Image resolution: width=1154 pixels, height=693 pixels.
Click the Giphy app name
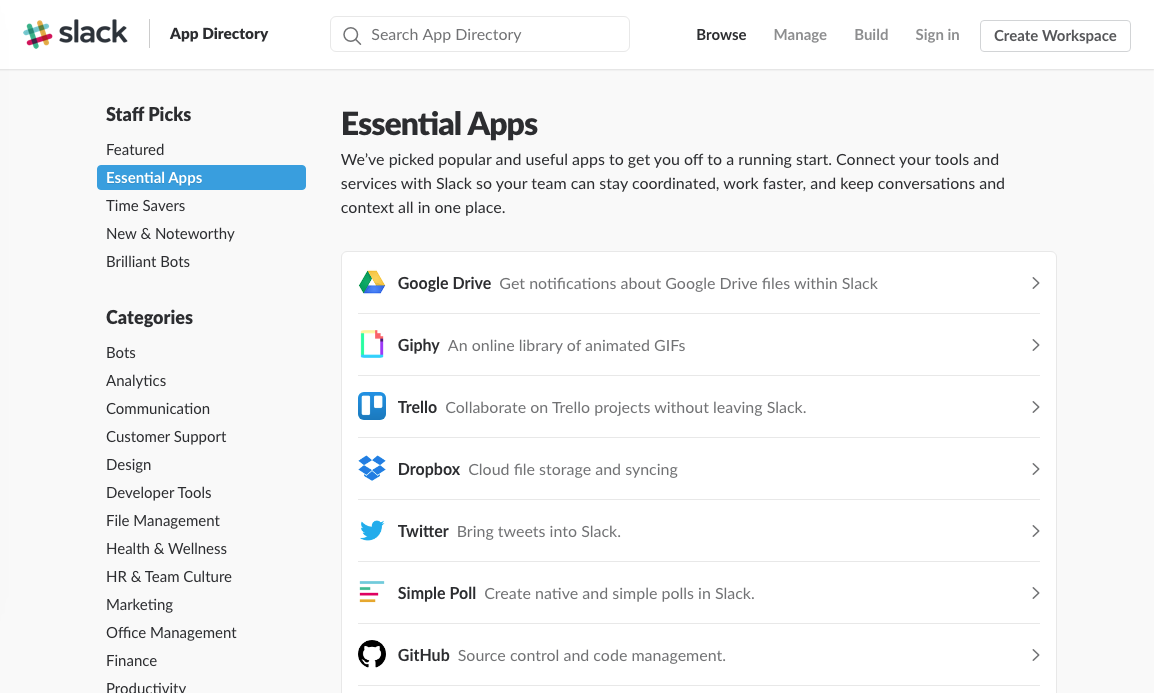click(x=418, y=345)
